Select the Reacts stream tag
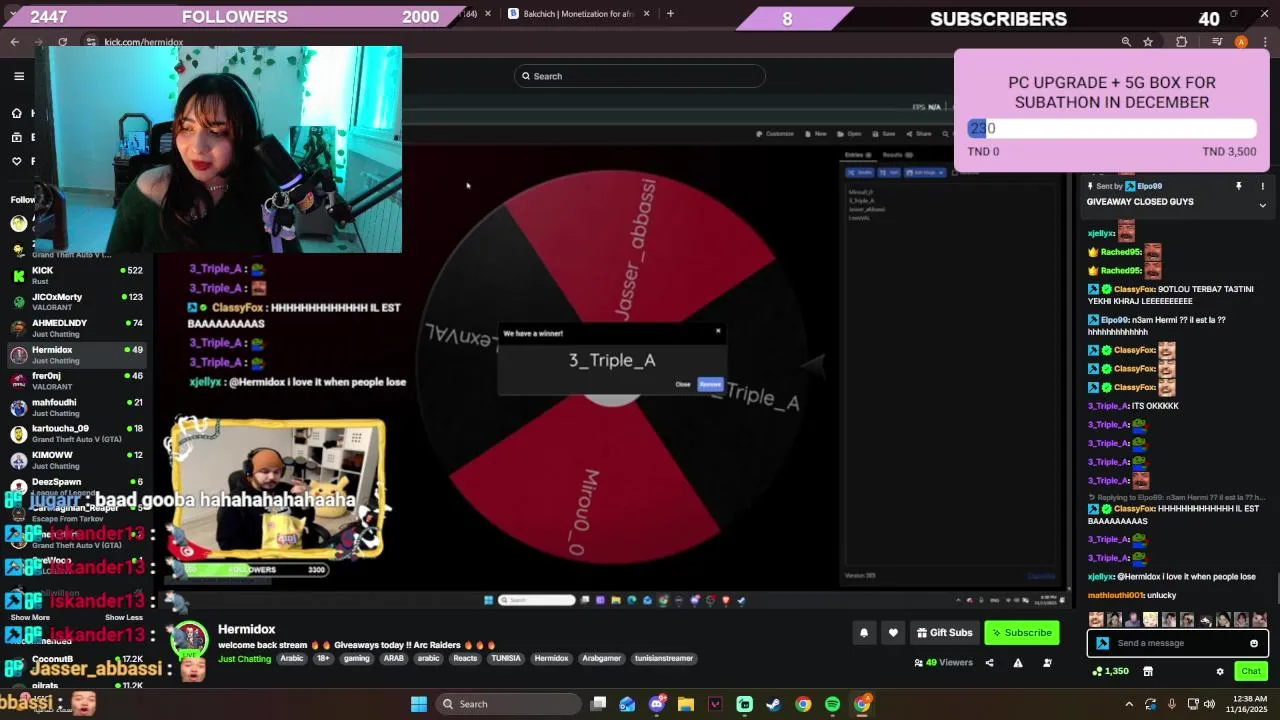Viewport: 1280px width, 720px height. point(465,658)
